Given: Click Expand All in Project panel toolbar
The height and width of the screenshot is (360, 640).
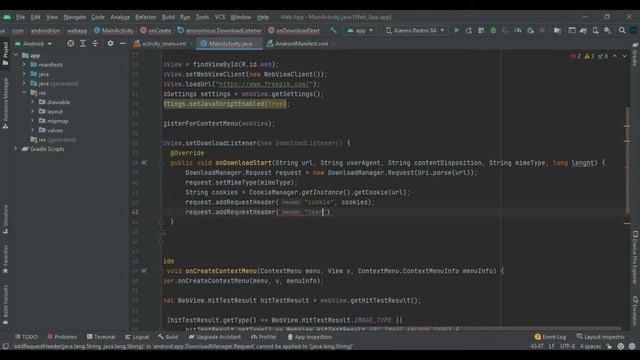Looking at the screenshot, I should (x=83, y=43).
